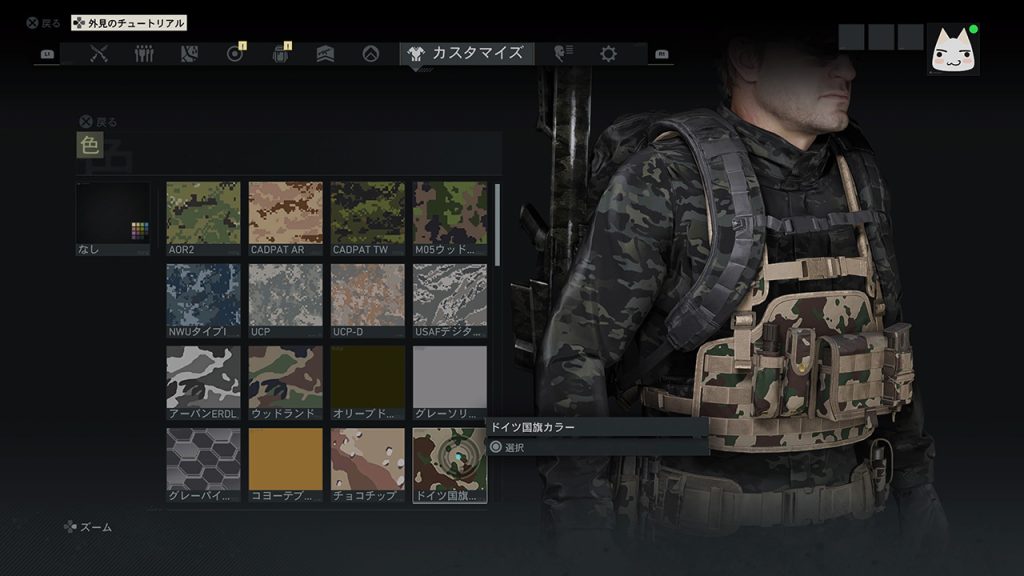Open the map tab icon
The image size is (1024, 576).
(x=189, y=54)
